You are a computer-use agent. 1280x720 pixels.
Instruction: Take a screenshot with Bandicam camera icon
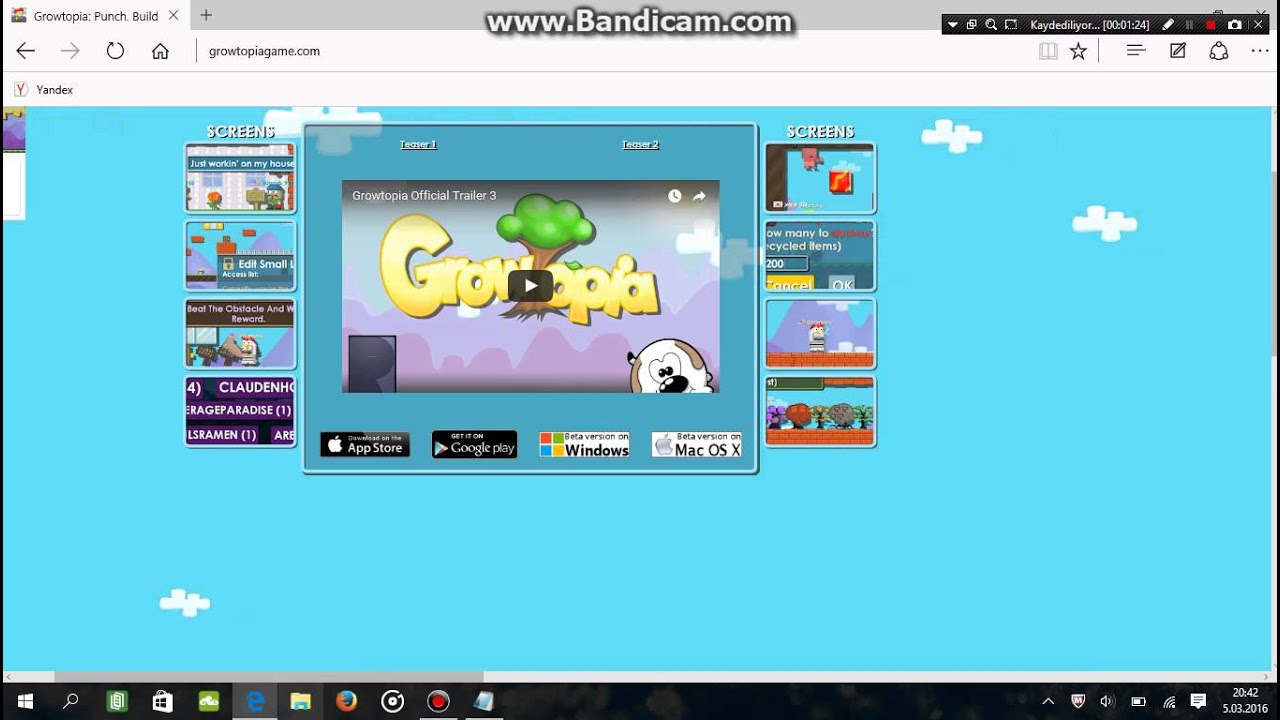click(1235, 25)
